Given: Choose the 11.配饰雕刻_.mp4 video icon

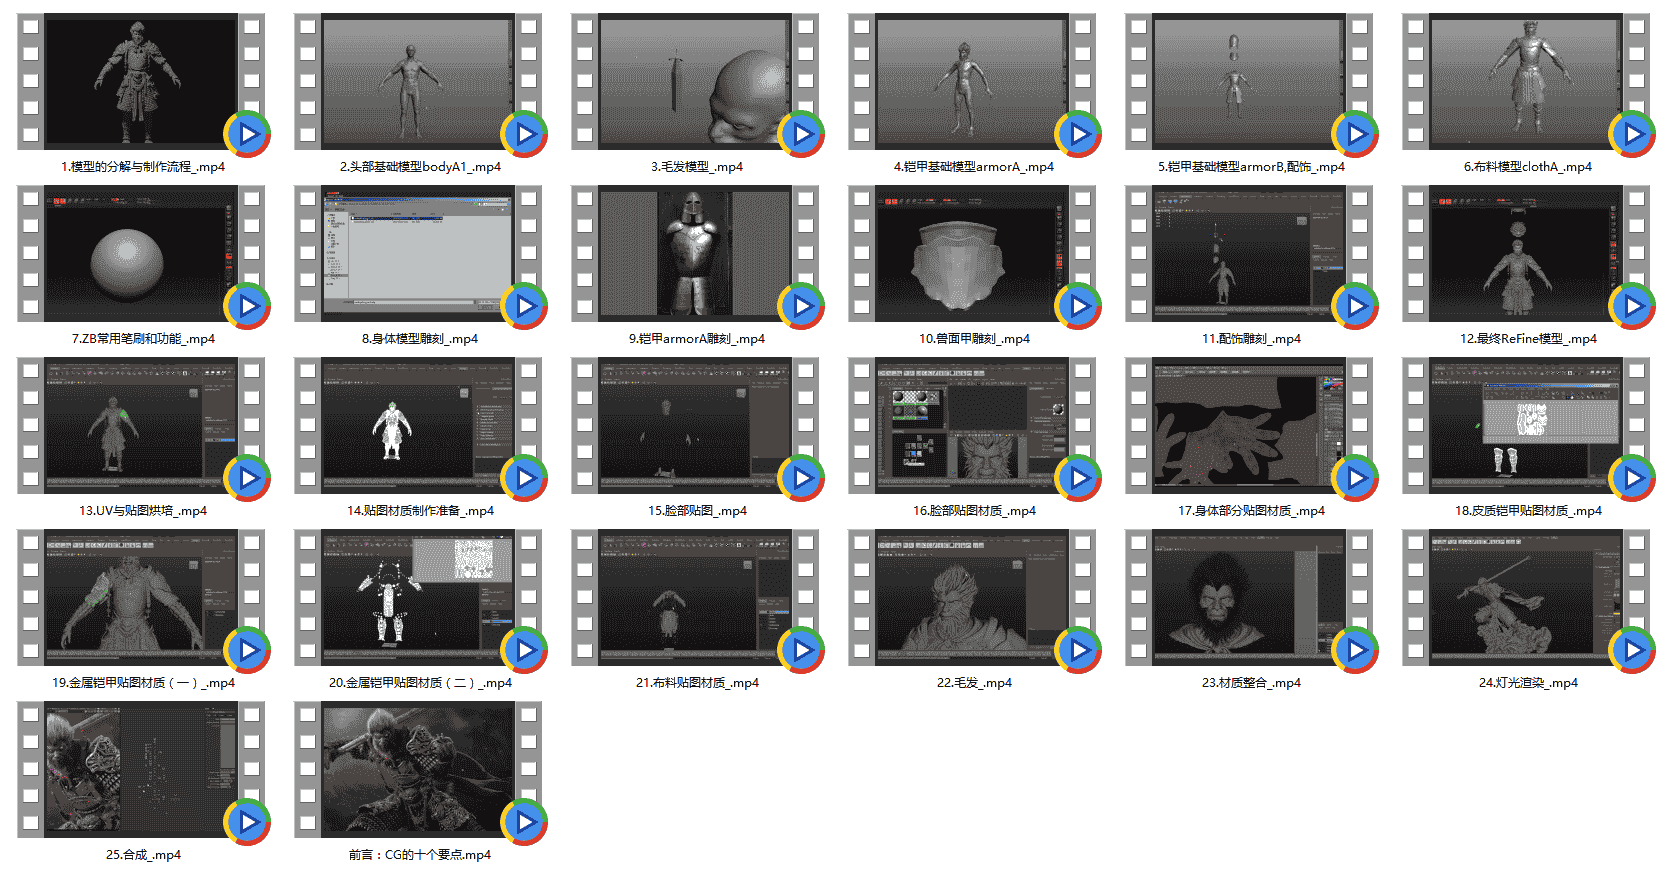Looking at the screenshot, I should [x=1249, y=253].
